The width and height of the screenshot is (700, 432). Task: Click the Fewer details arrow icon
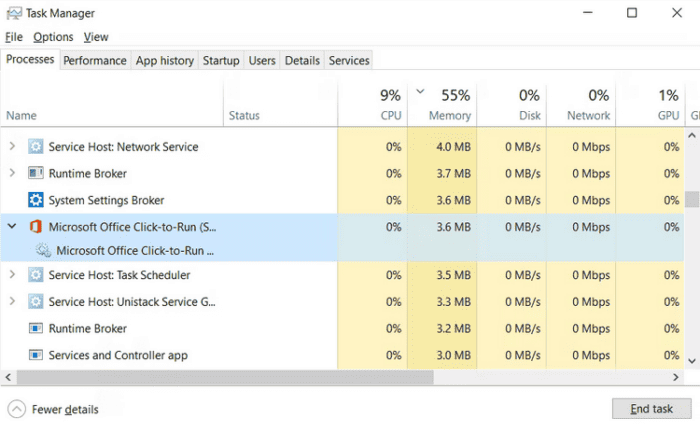pyautogui.click(x=17, y=409)
